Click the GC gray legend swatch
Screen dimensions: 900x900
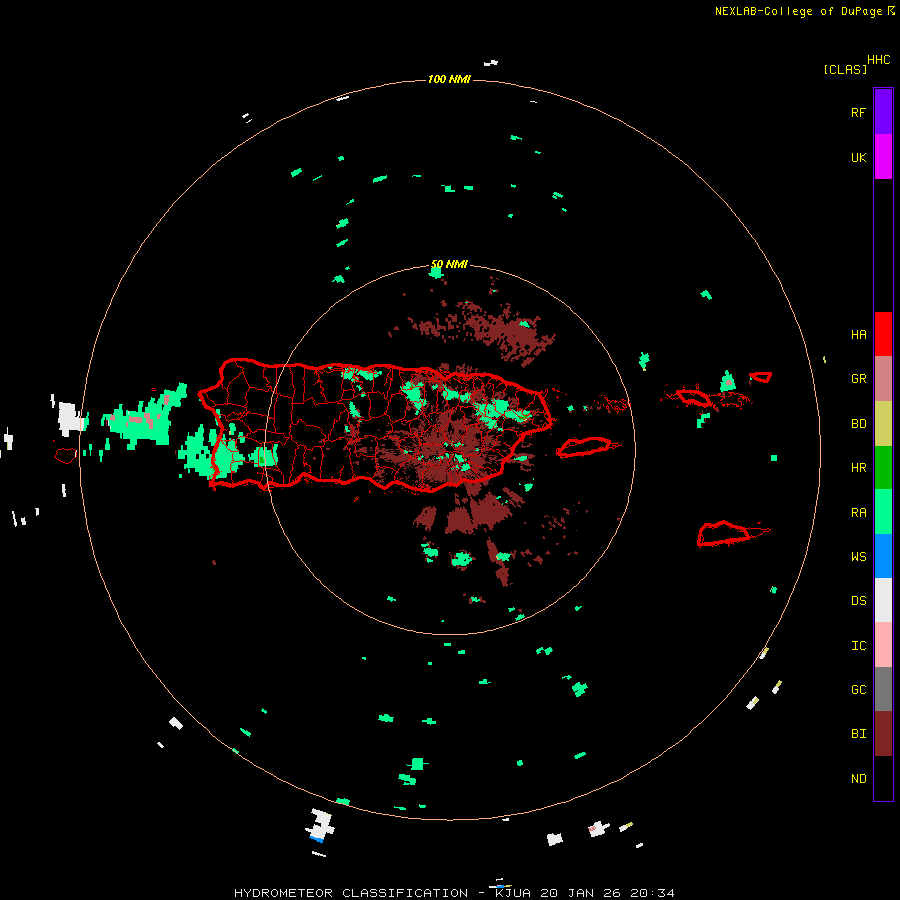click(883, 689)
